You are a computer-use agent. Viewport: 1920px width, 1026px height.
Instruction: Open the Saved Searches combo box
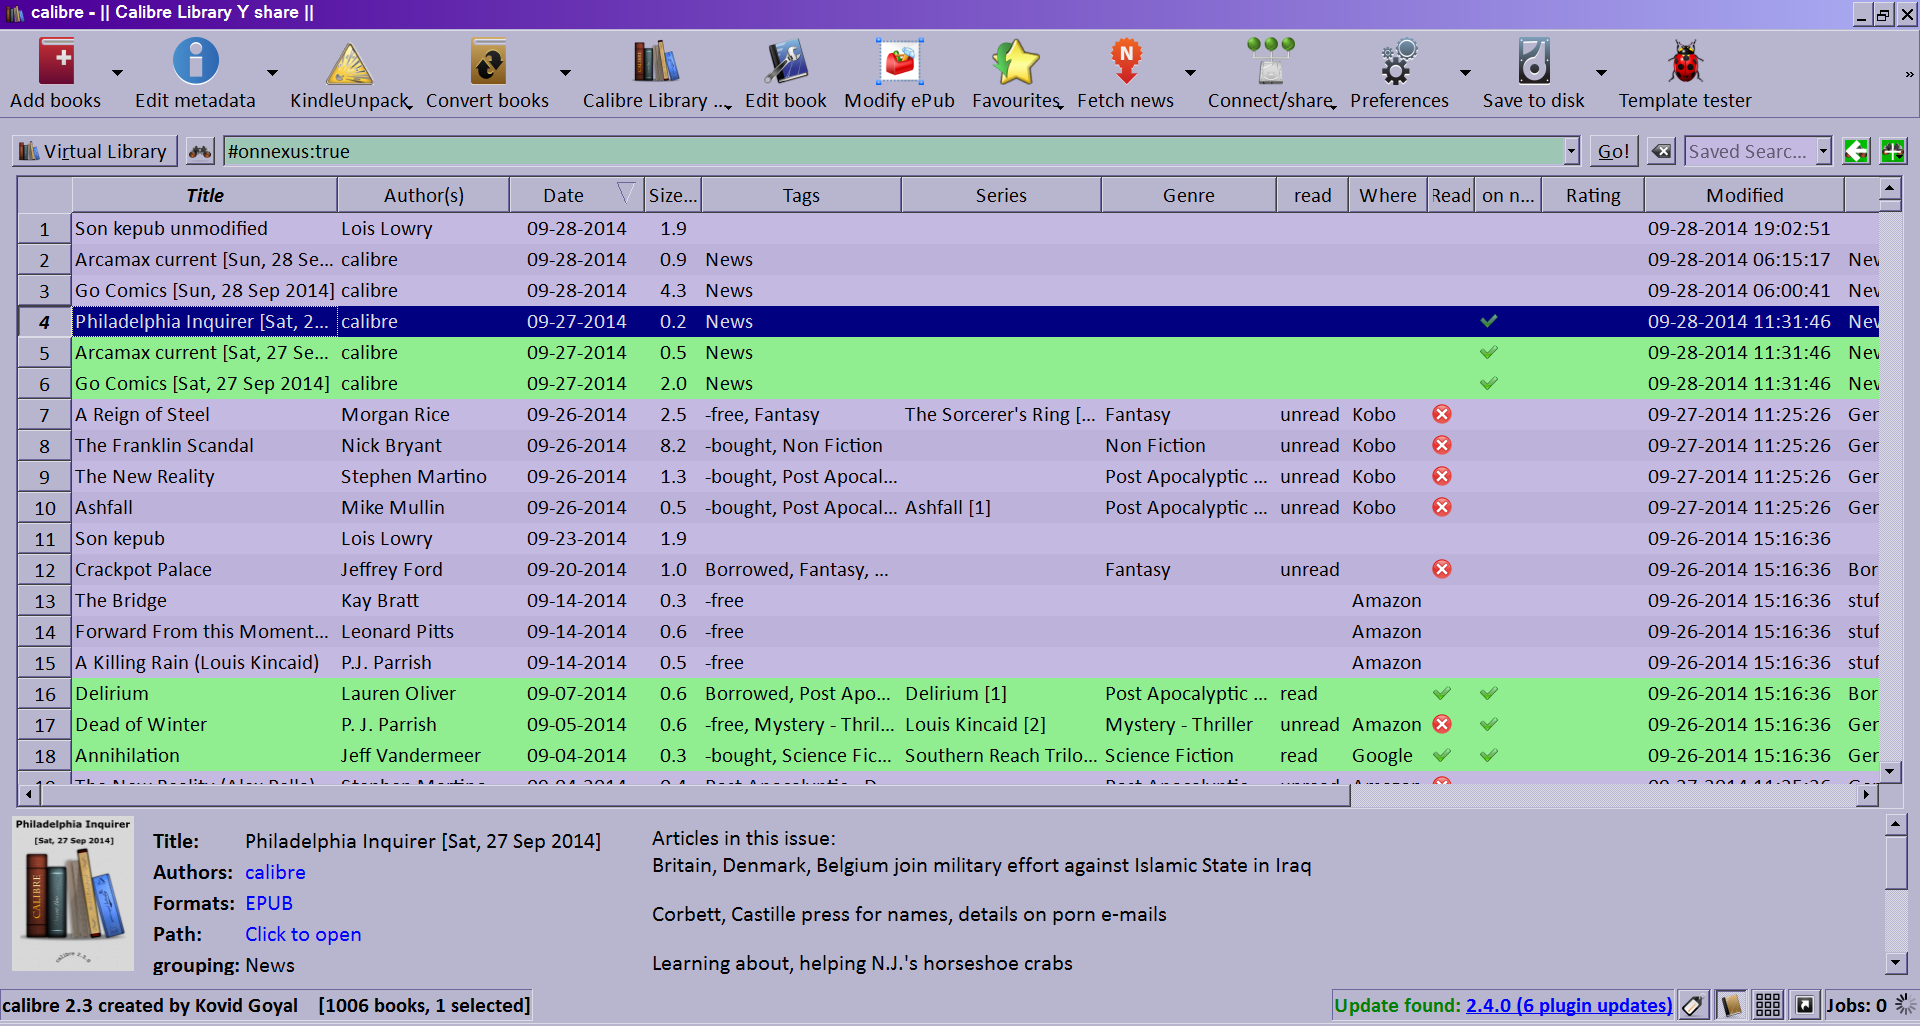coord(1758,151)
